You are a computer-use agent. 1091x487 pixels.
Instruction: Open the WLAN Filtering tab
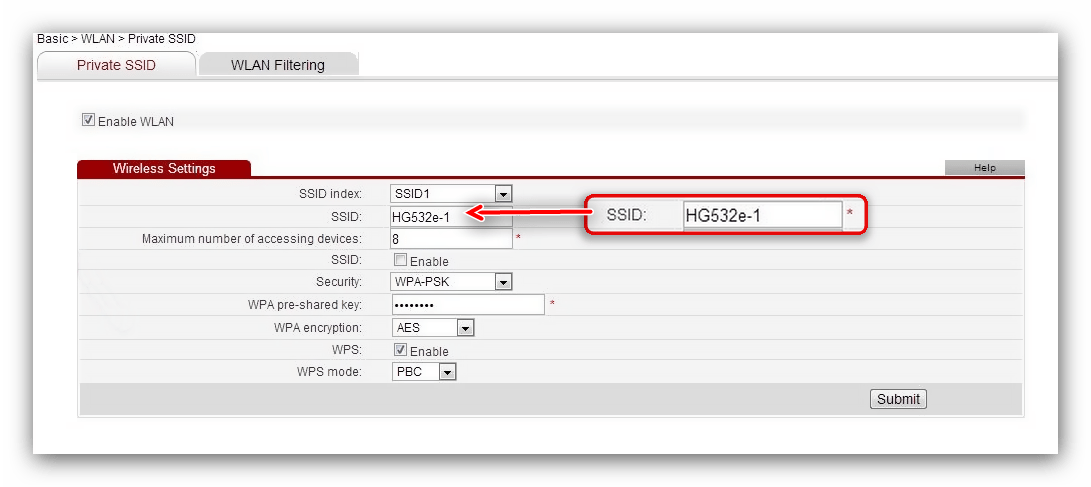278,65
